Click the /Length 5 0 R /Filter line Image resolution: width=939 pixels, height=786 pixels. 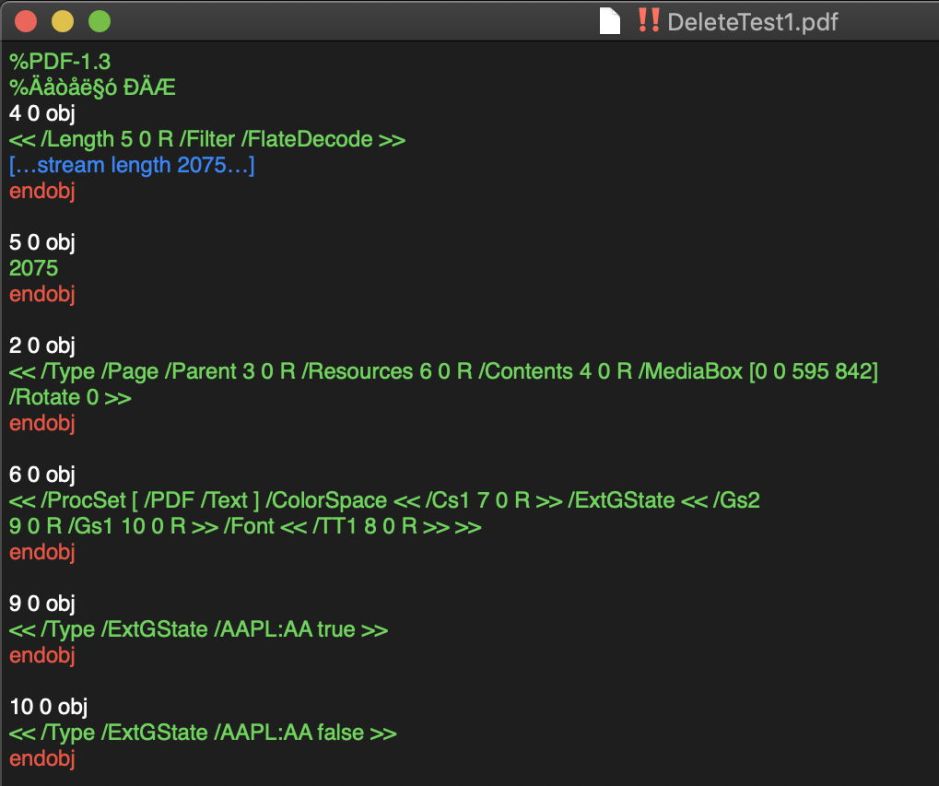[207, 139]
